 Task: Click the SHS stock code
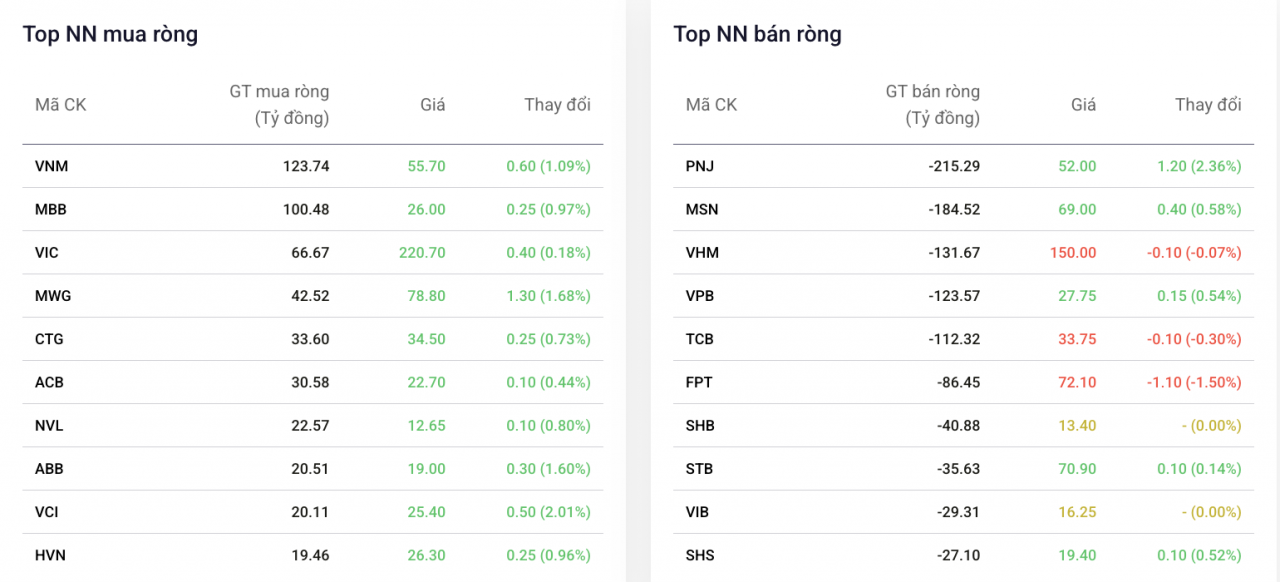[700, 555]
